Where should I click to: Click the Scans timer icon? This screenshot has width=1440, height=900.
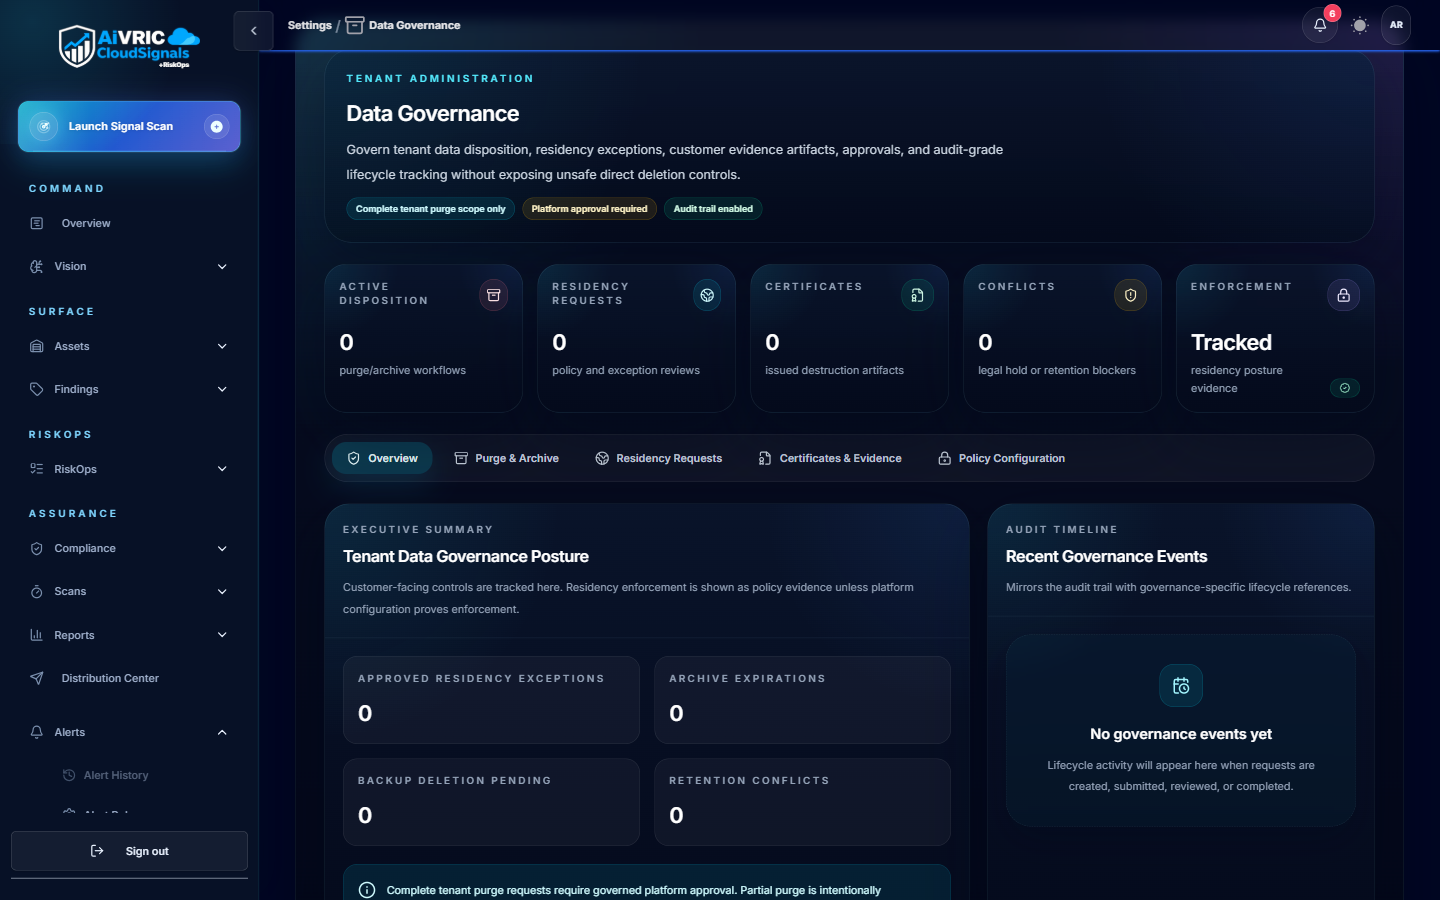tap(37, 591)
